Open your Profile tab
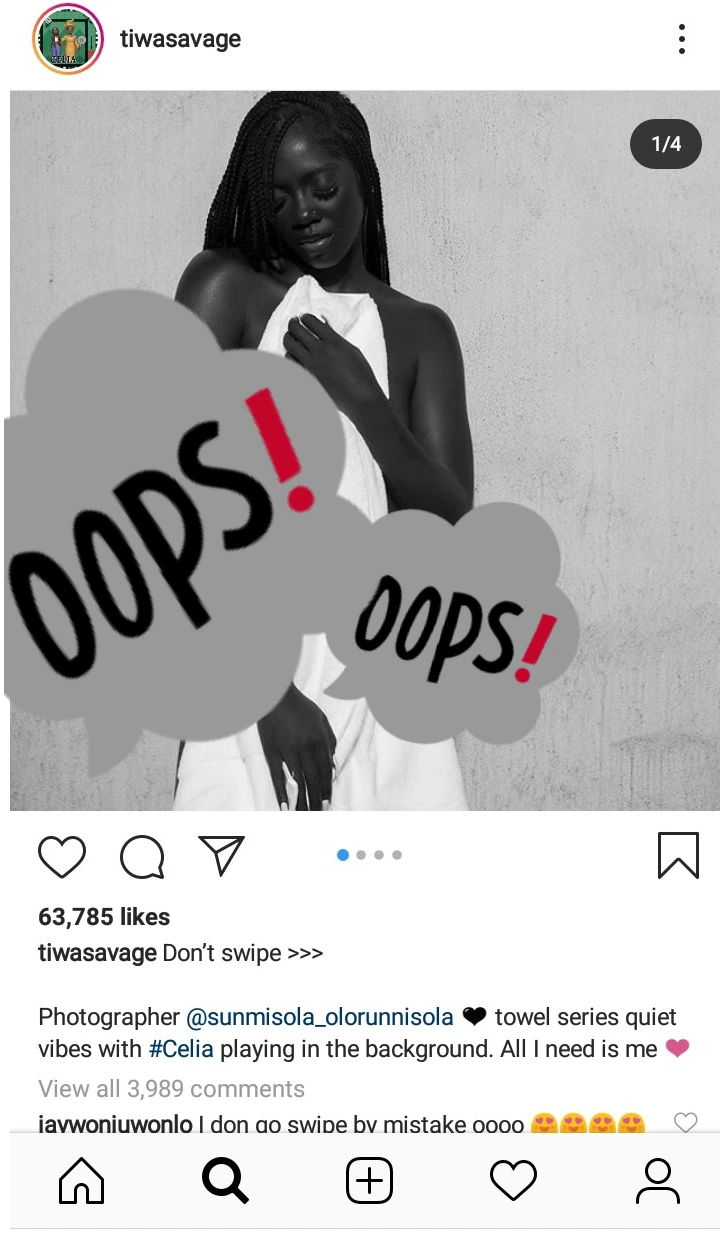The width and height of the screenshot is (720, 1236). [x=658, y=1181]
